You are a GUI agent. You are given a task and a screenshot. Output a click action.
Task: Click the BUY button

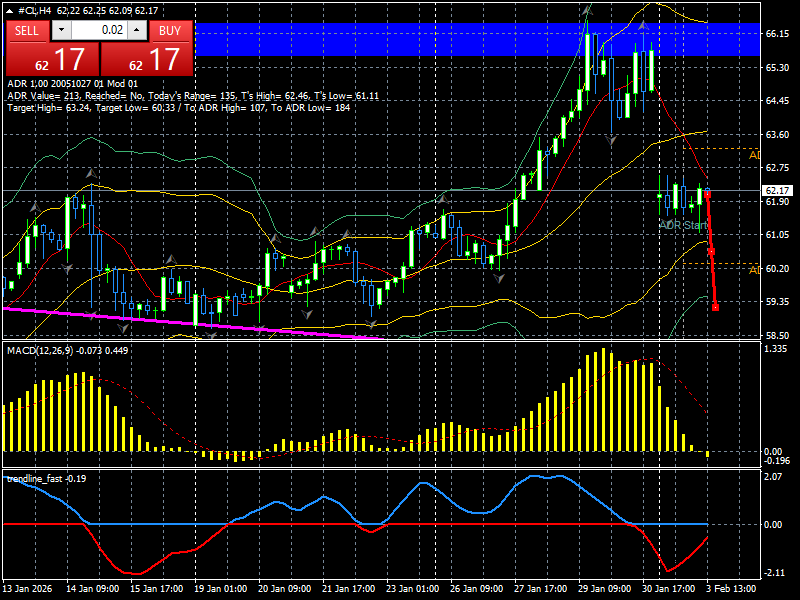(x=170, y=31)
